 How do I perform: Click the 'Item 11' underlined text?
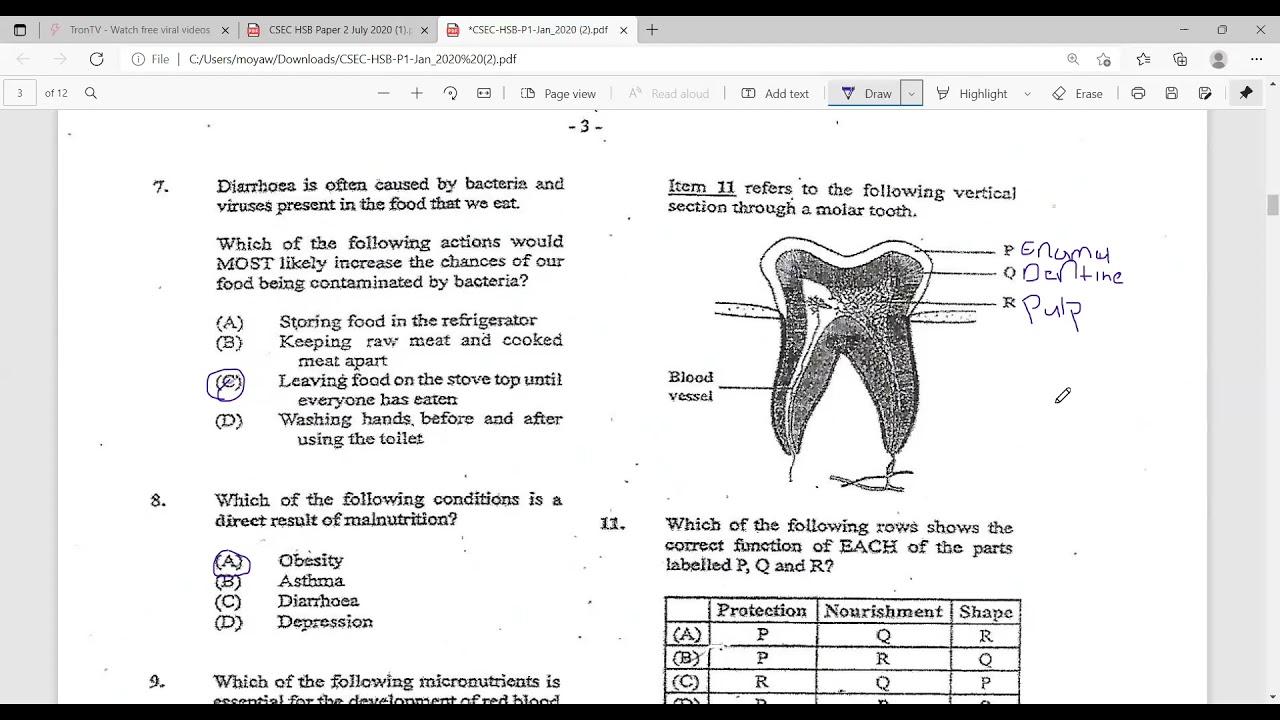point(701,188)
